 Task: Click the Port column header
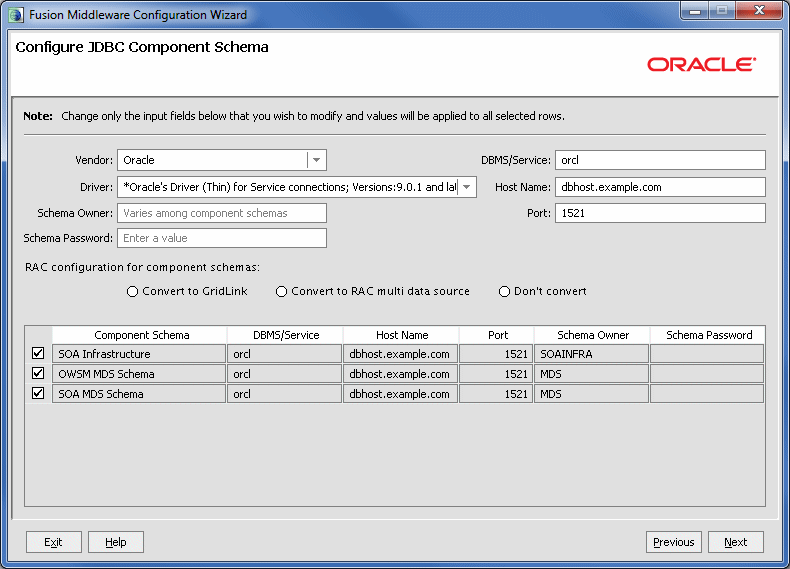pyautogui.click(x=497, y=335)
